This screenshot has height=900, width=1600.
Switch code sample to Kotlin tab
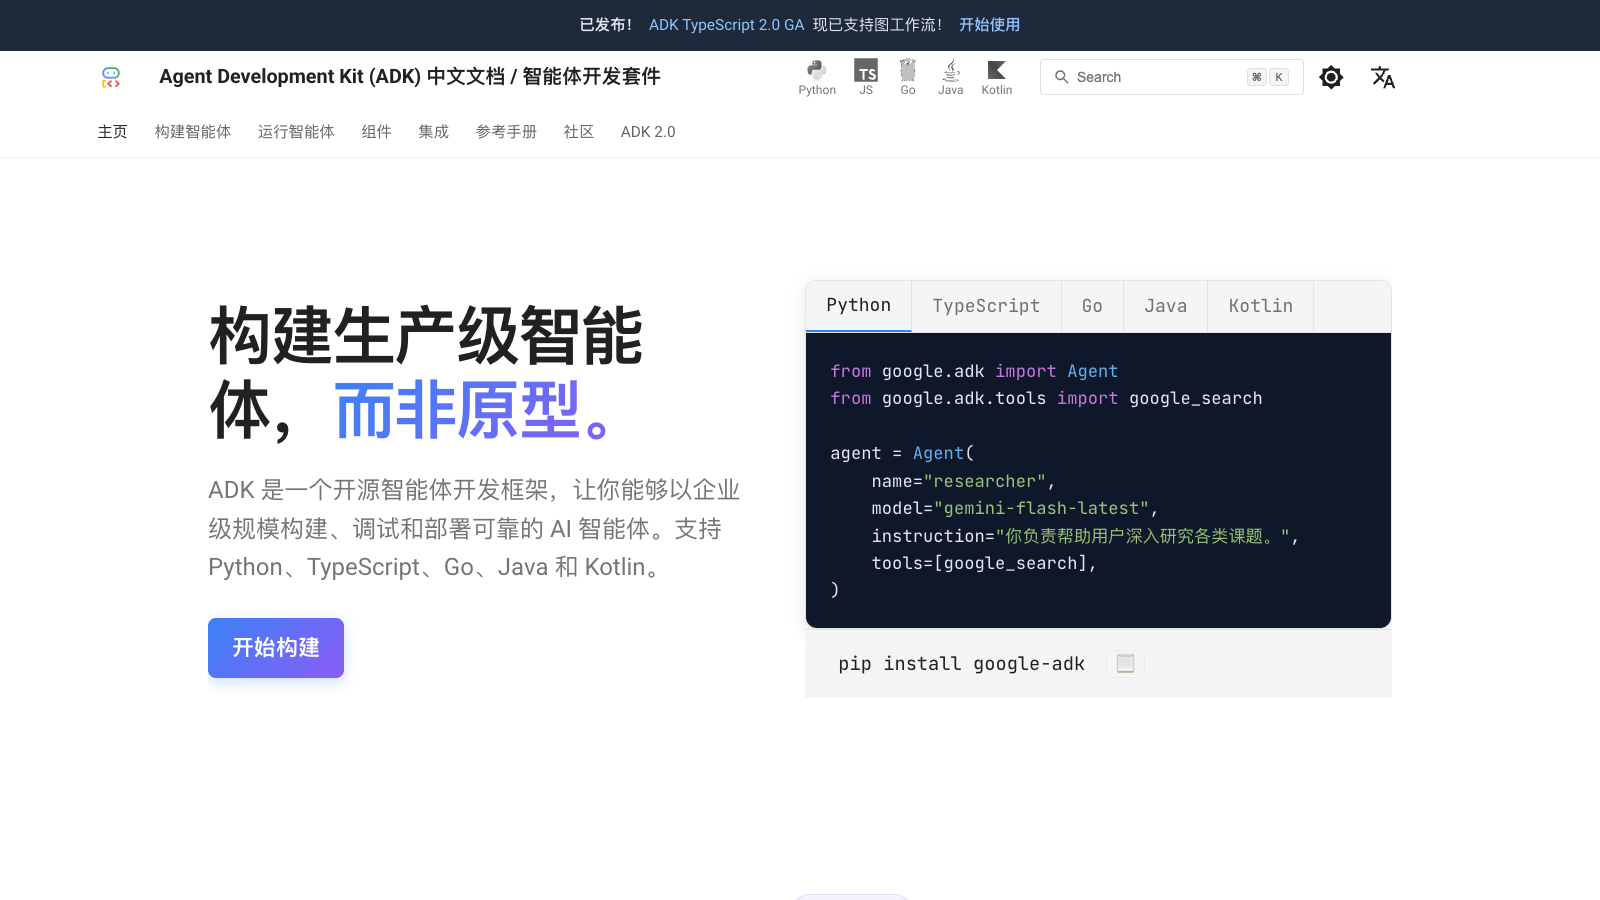tap(1260, 306)
